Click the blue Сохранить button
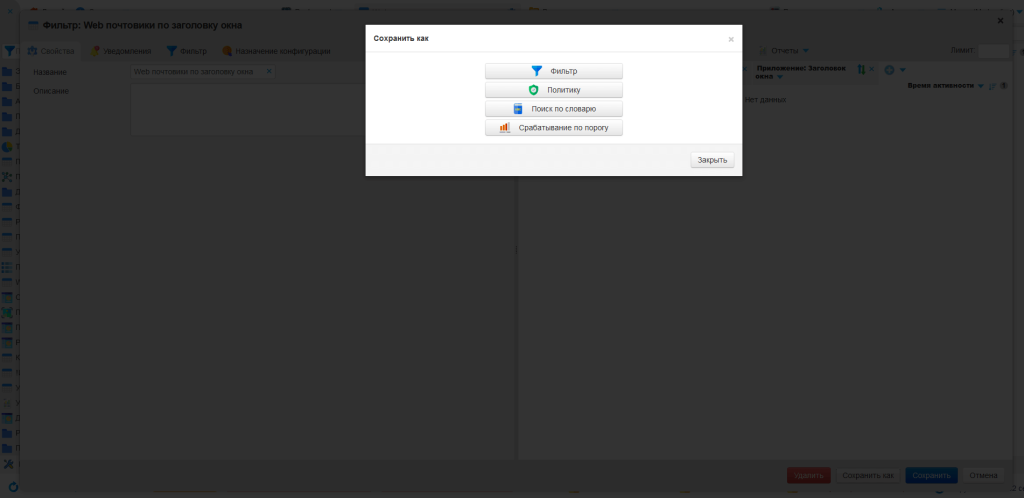 [x=931, y=475]
